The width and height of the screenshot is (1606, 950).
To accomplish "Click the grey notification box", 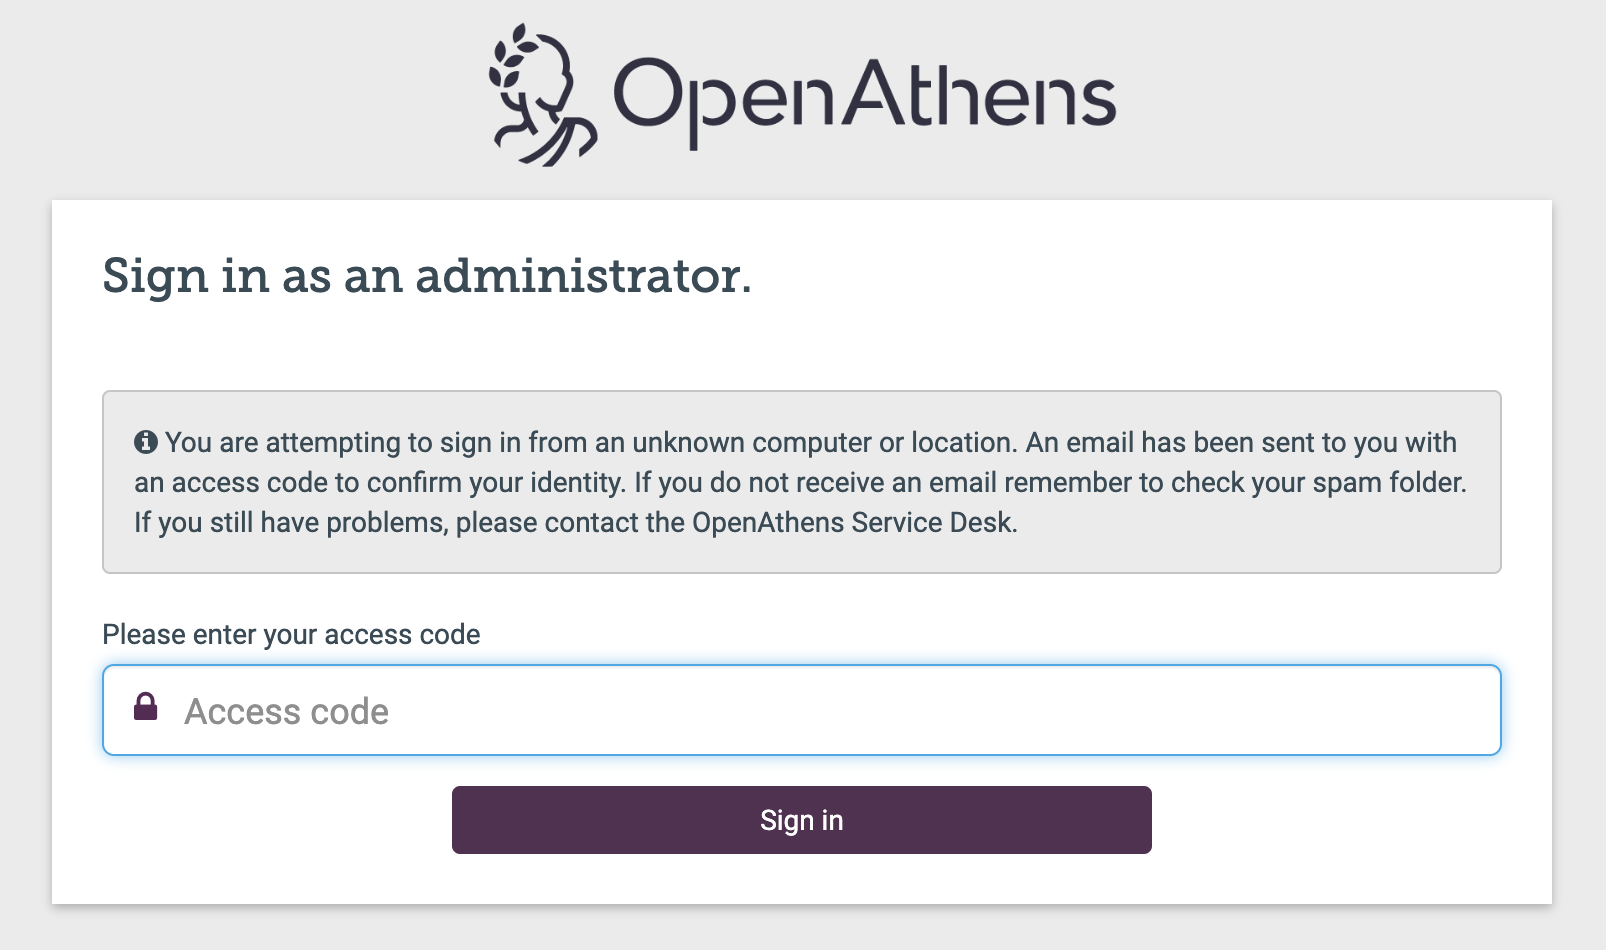I will pyautogui.click(x=800, y=481).
